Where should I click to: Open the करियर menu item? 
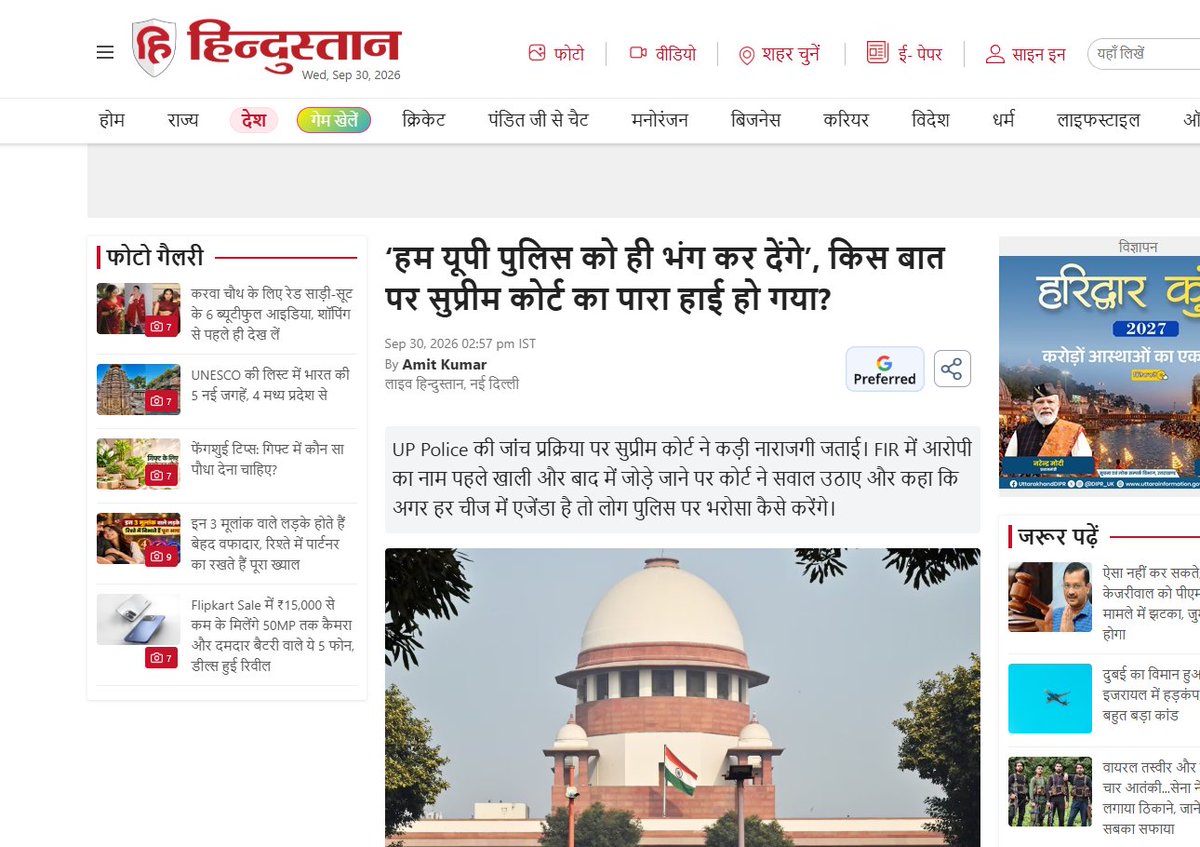tap(846, 120)
